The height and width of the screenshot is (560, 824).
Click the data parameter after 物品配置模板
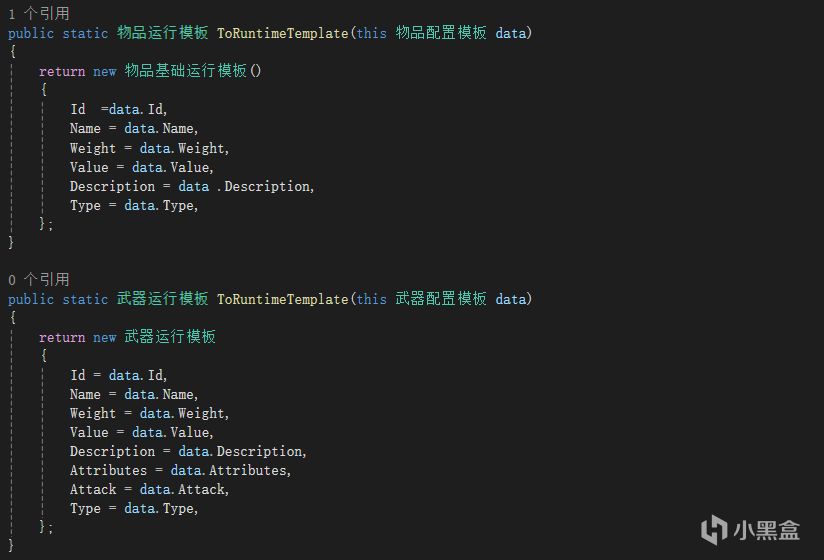(510, 33)
